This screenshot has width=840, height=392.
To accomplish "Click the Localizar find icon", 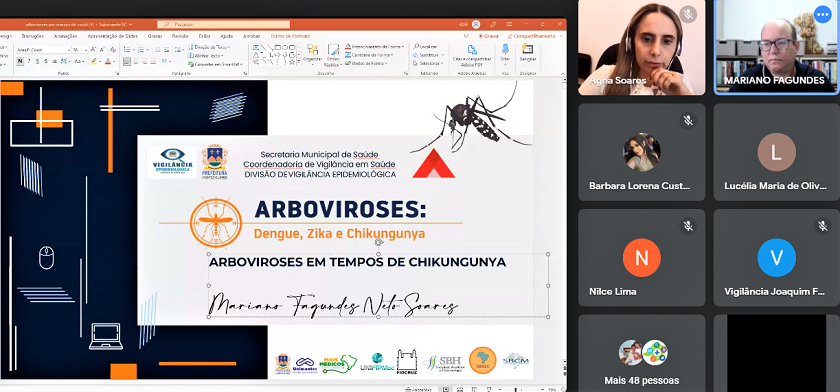I will (x=416, y=47).
